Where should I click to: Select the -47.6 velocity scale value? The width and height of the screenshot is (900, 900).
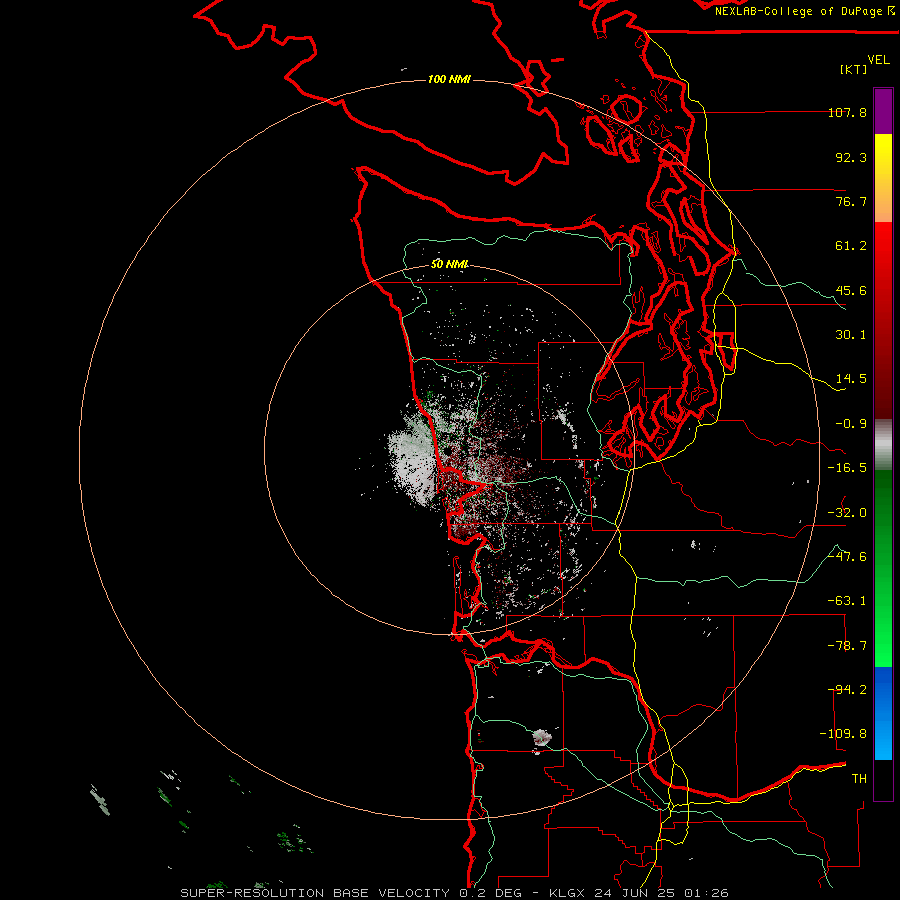(847, 557)
